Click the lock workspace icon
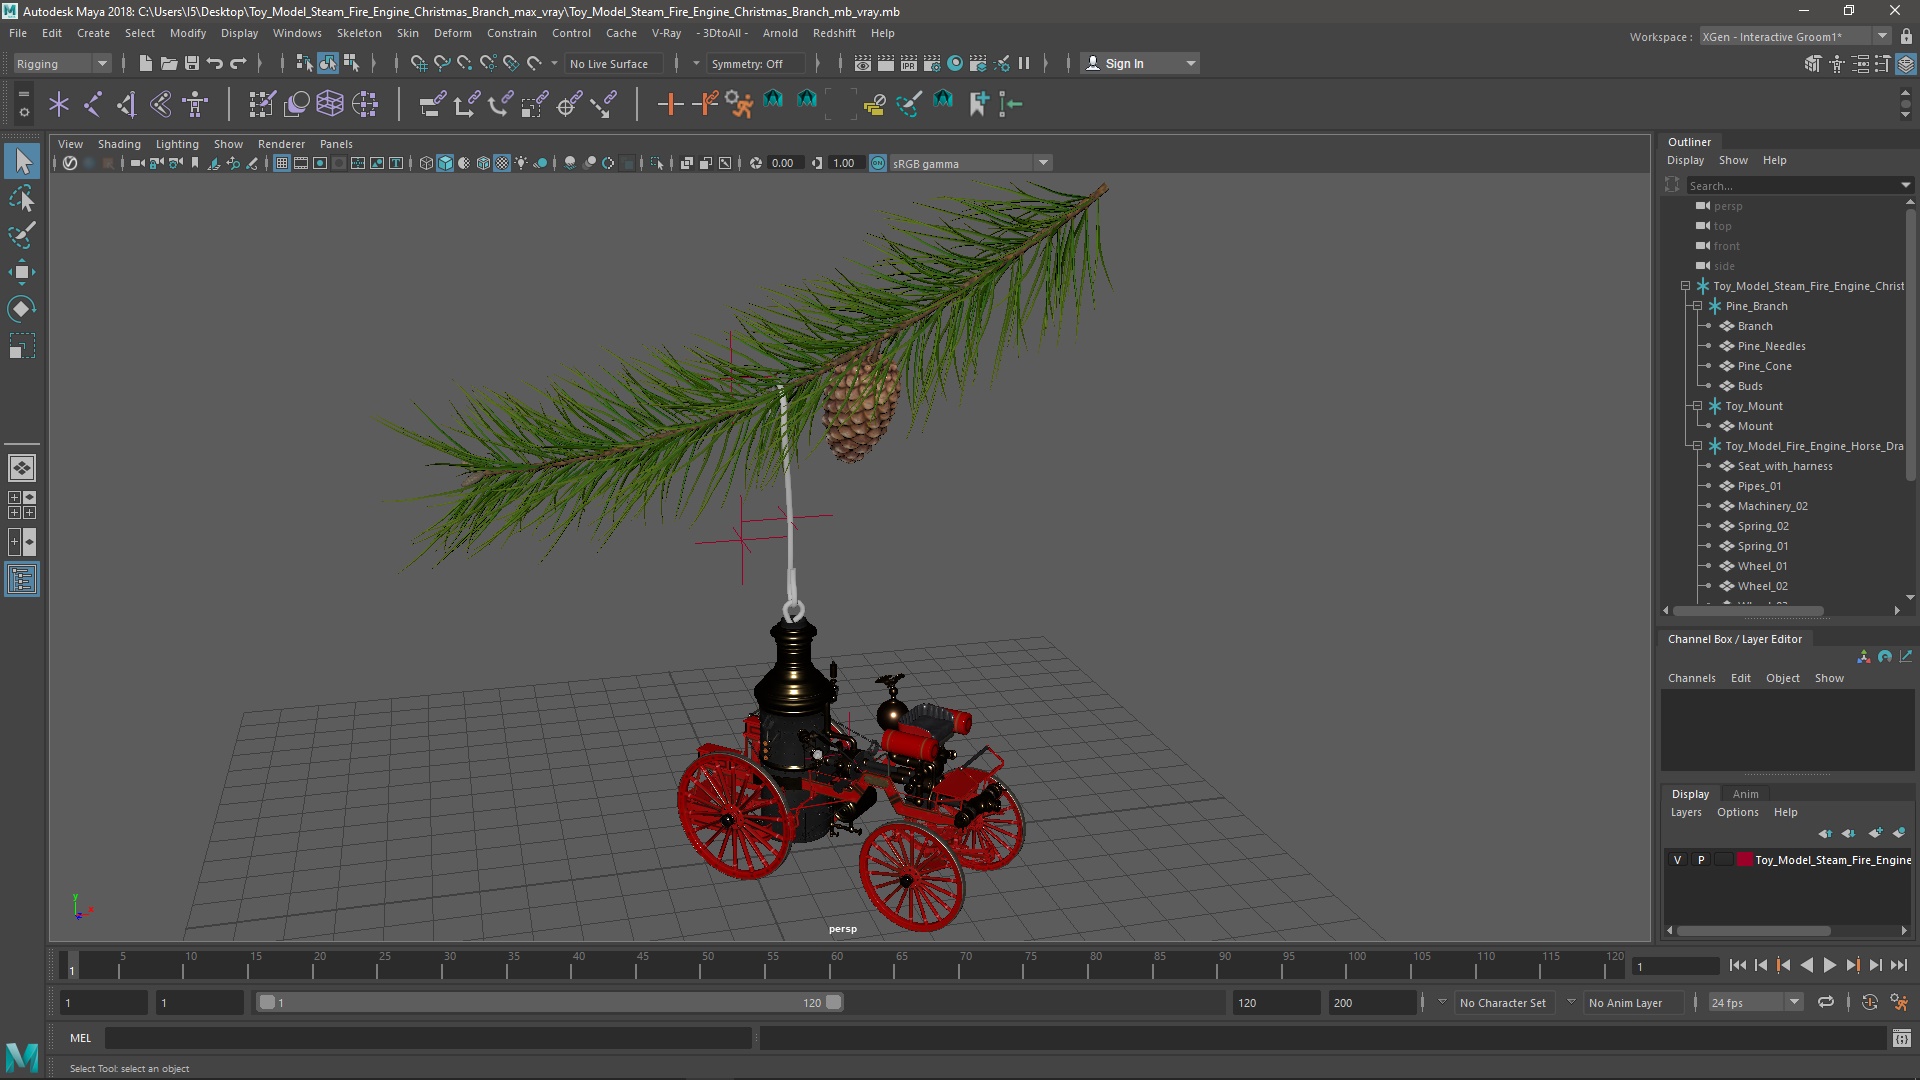 1906,36
